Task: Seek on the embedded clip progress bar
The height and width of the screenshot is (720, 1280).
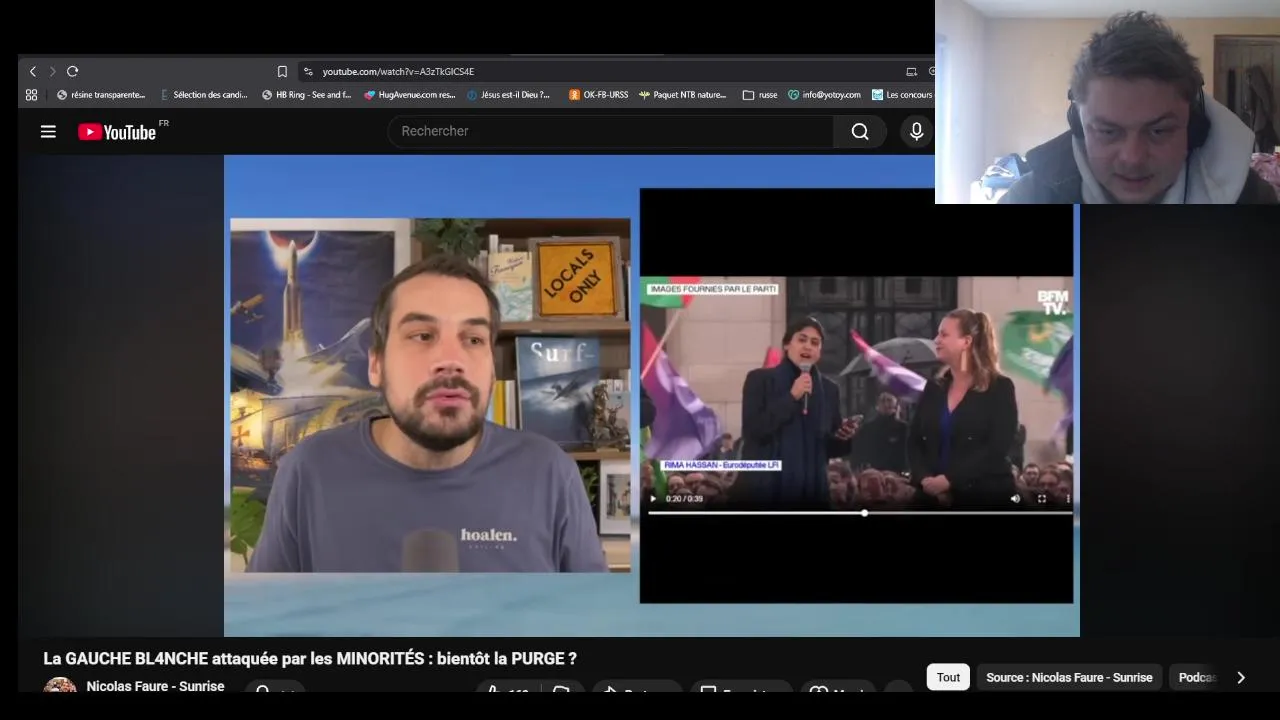Action: click(860, 513)
